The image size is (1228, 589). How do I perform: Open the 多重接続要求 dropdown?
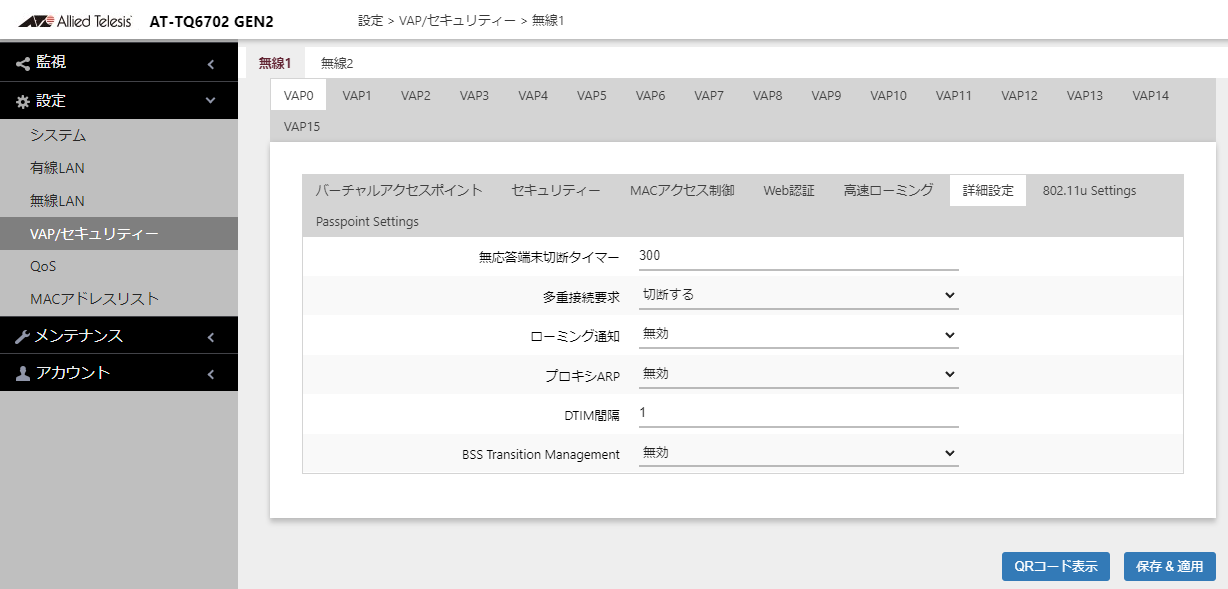click(x=798, y=295)
